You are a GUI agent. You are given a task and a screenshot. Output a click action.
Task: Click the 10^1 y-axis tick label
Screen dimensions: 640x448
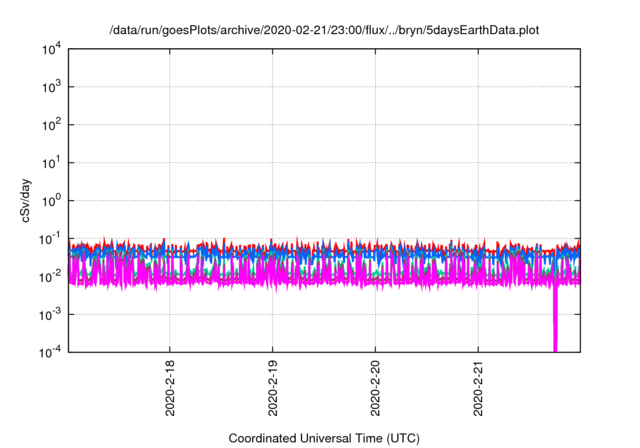[x=51, y=163]
